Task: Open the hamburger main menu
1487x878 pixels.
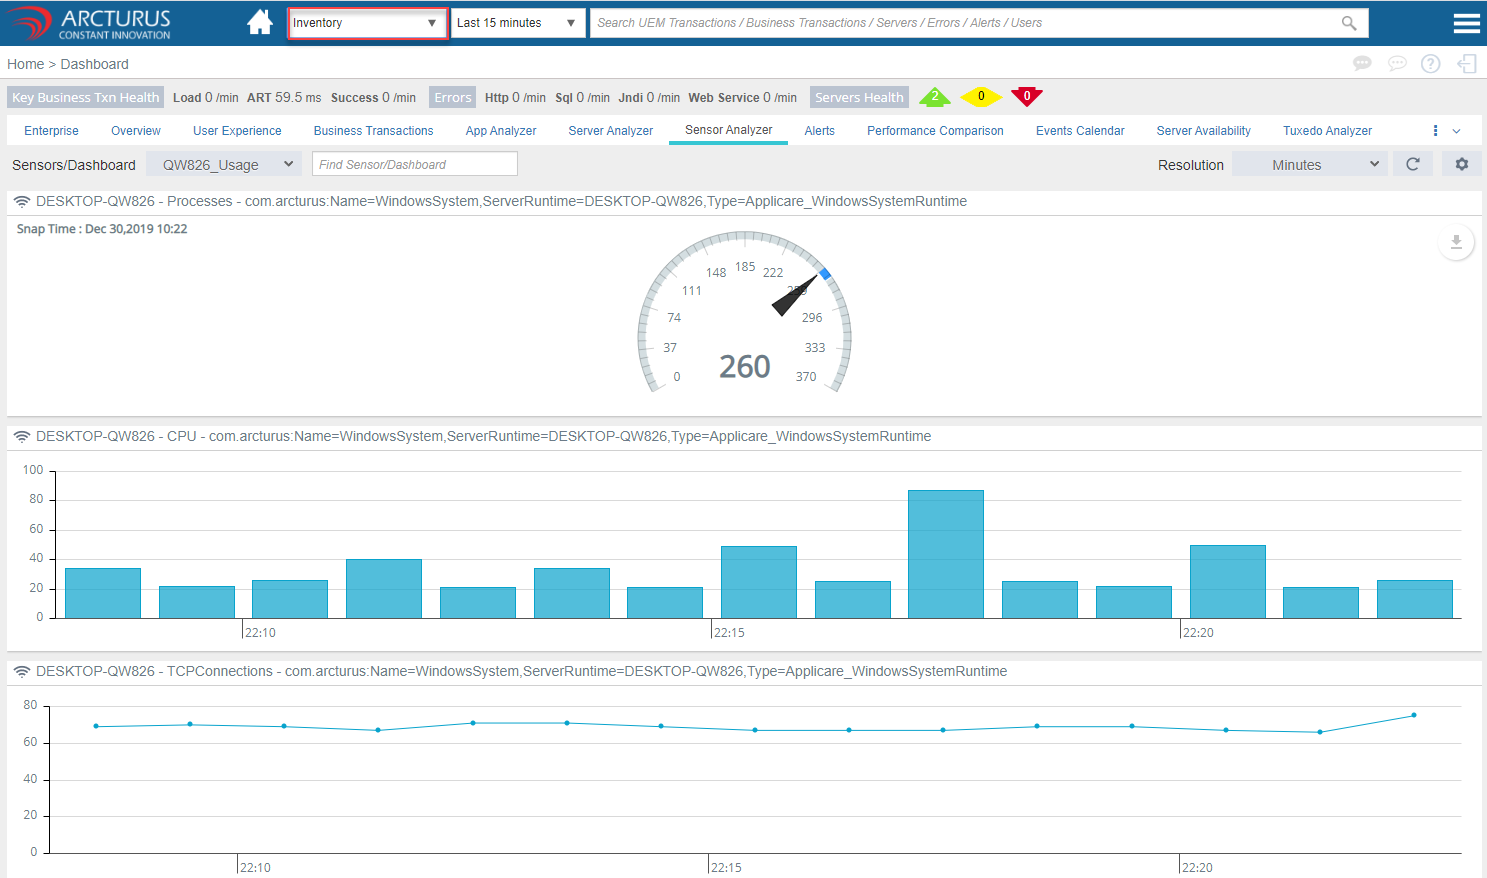Action: click(1466, 23)
